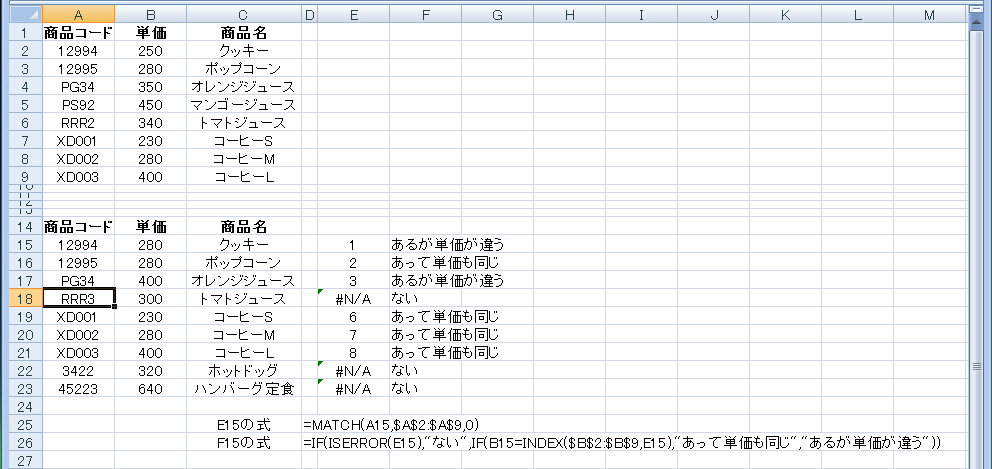992x469 pixels.
Task: Click あるが単価が違う result in row 15
Action: coord(446,244)
